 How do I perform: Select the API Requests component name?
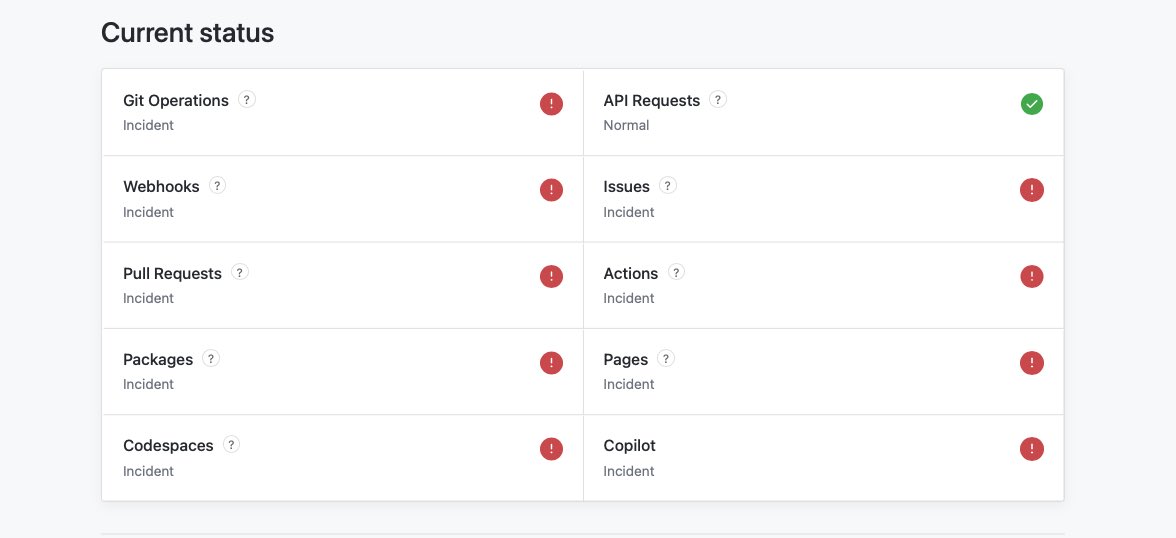point(652,101)
